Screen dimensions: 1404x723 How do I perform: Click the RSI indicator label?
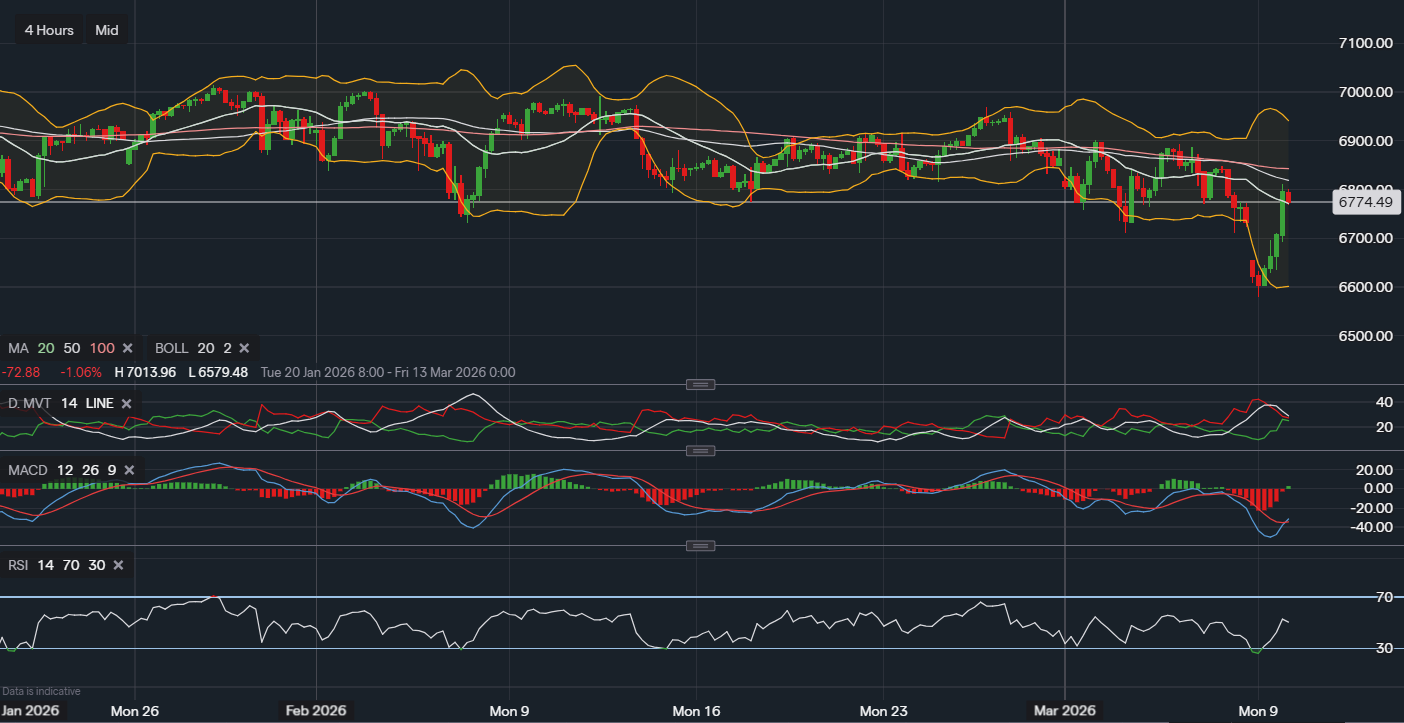[19, 565]
